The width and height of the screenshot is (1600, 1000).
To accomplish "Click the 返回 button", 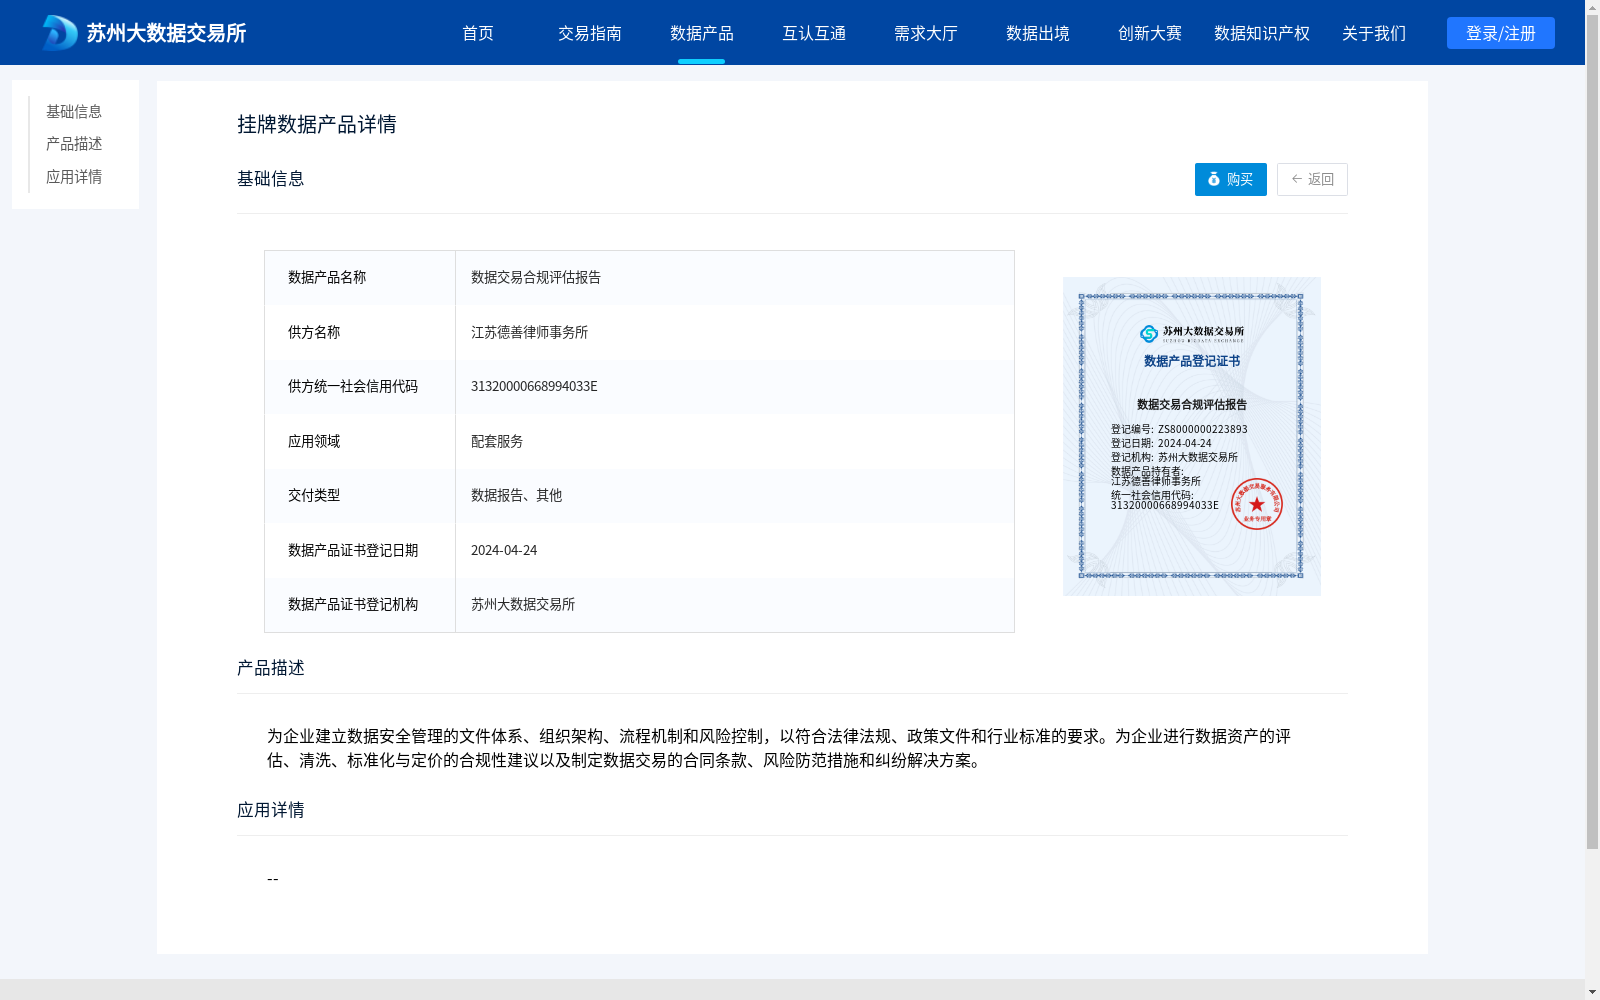I will pos(1312,179).
